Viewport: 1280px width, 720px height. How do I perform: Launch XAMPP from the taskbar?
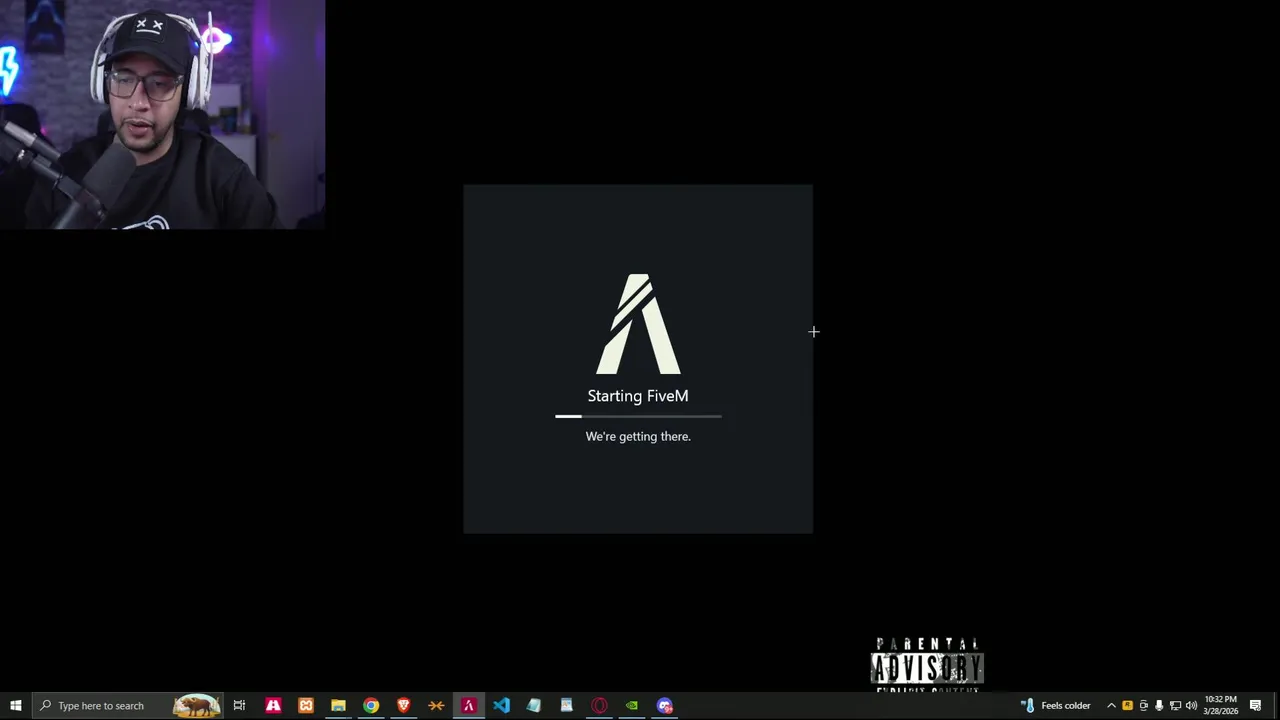click(x=306, y=705)
